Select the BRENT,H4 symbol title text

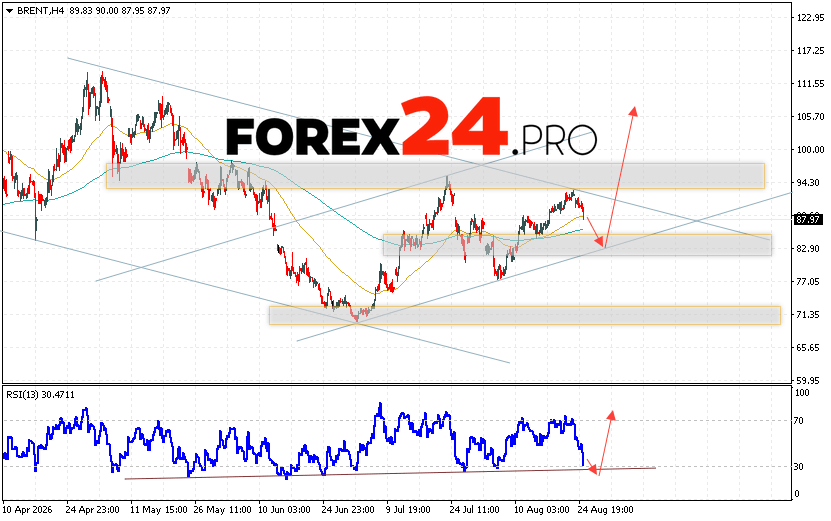(40, 11)
